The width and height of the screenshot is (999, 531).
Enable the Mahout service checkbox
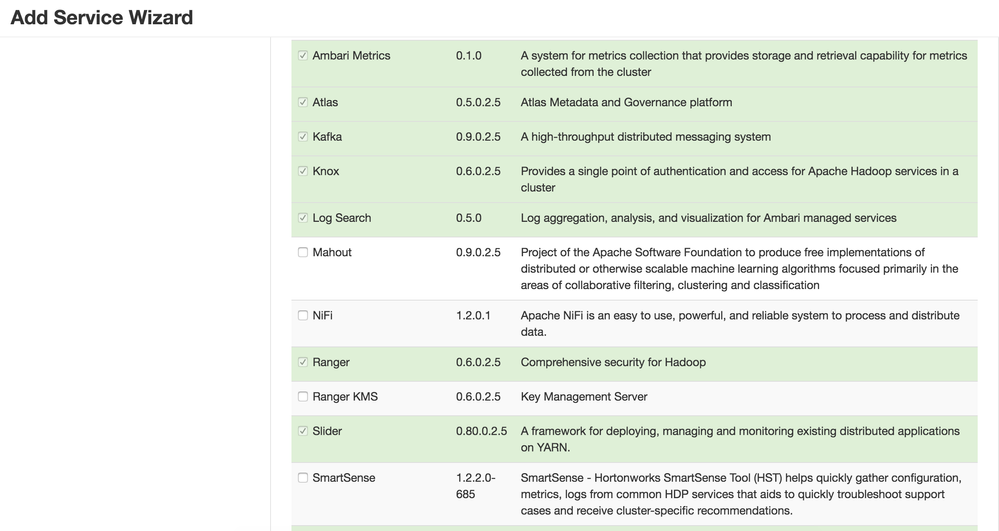[x=303, y=252]
